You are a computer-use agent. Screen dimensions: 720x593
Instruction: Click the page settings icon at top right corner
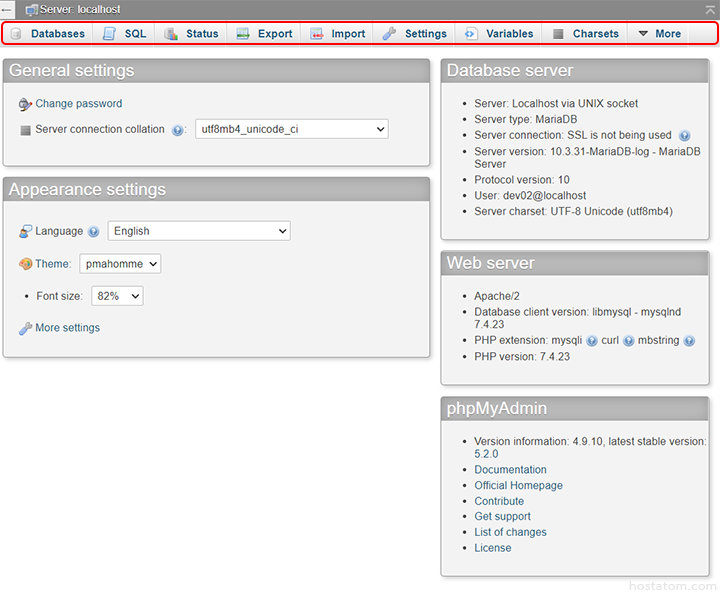tap(710, 9)
